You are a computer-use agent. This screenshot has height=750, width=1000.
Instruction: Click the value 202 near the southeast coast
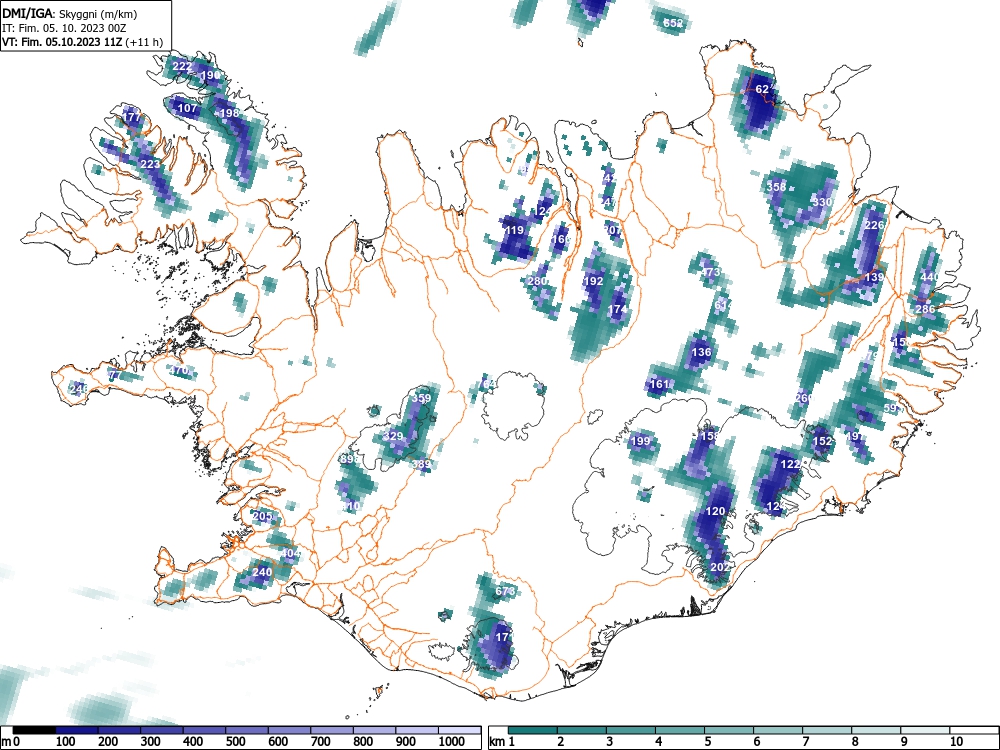pos(719,567)
